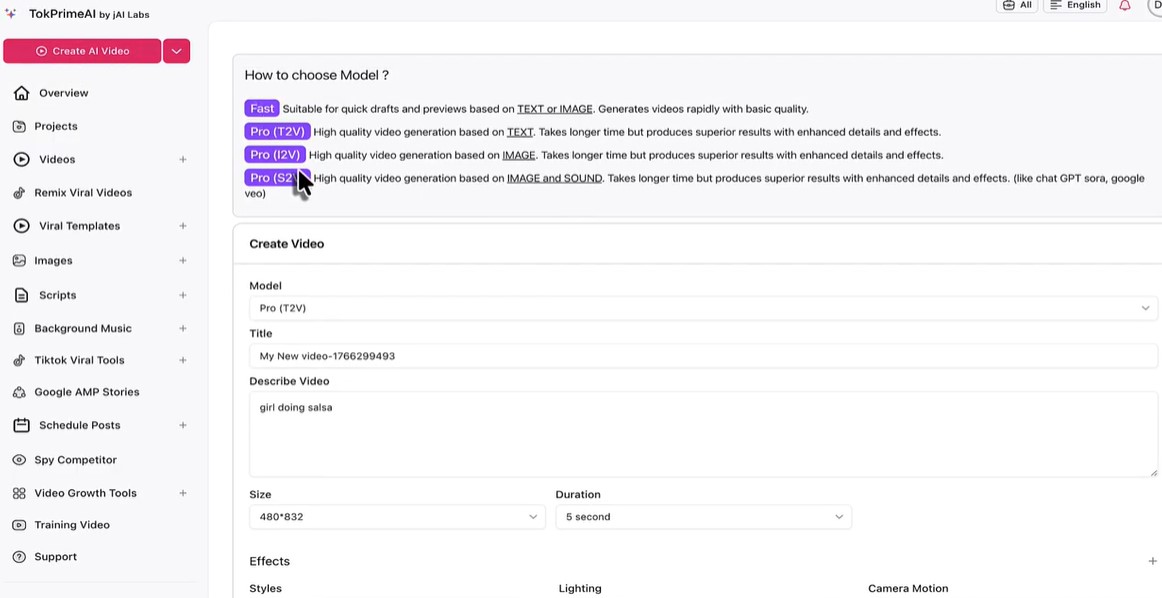Click the Spy Competitor eye icon

(19, 460)
